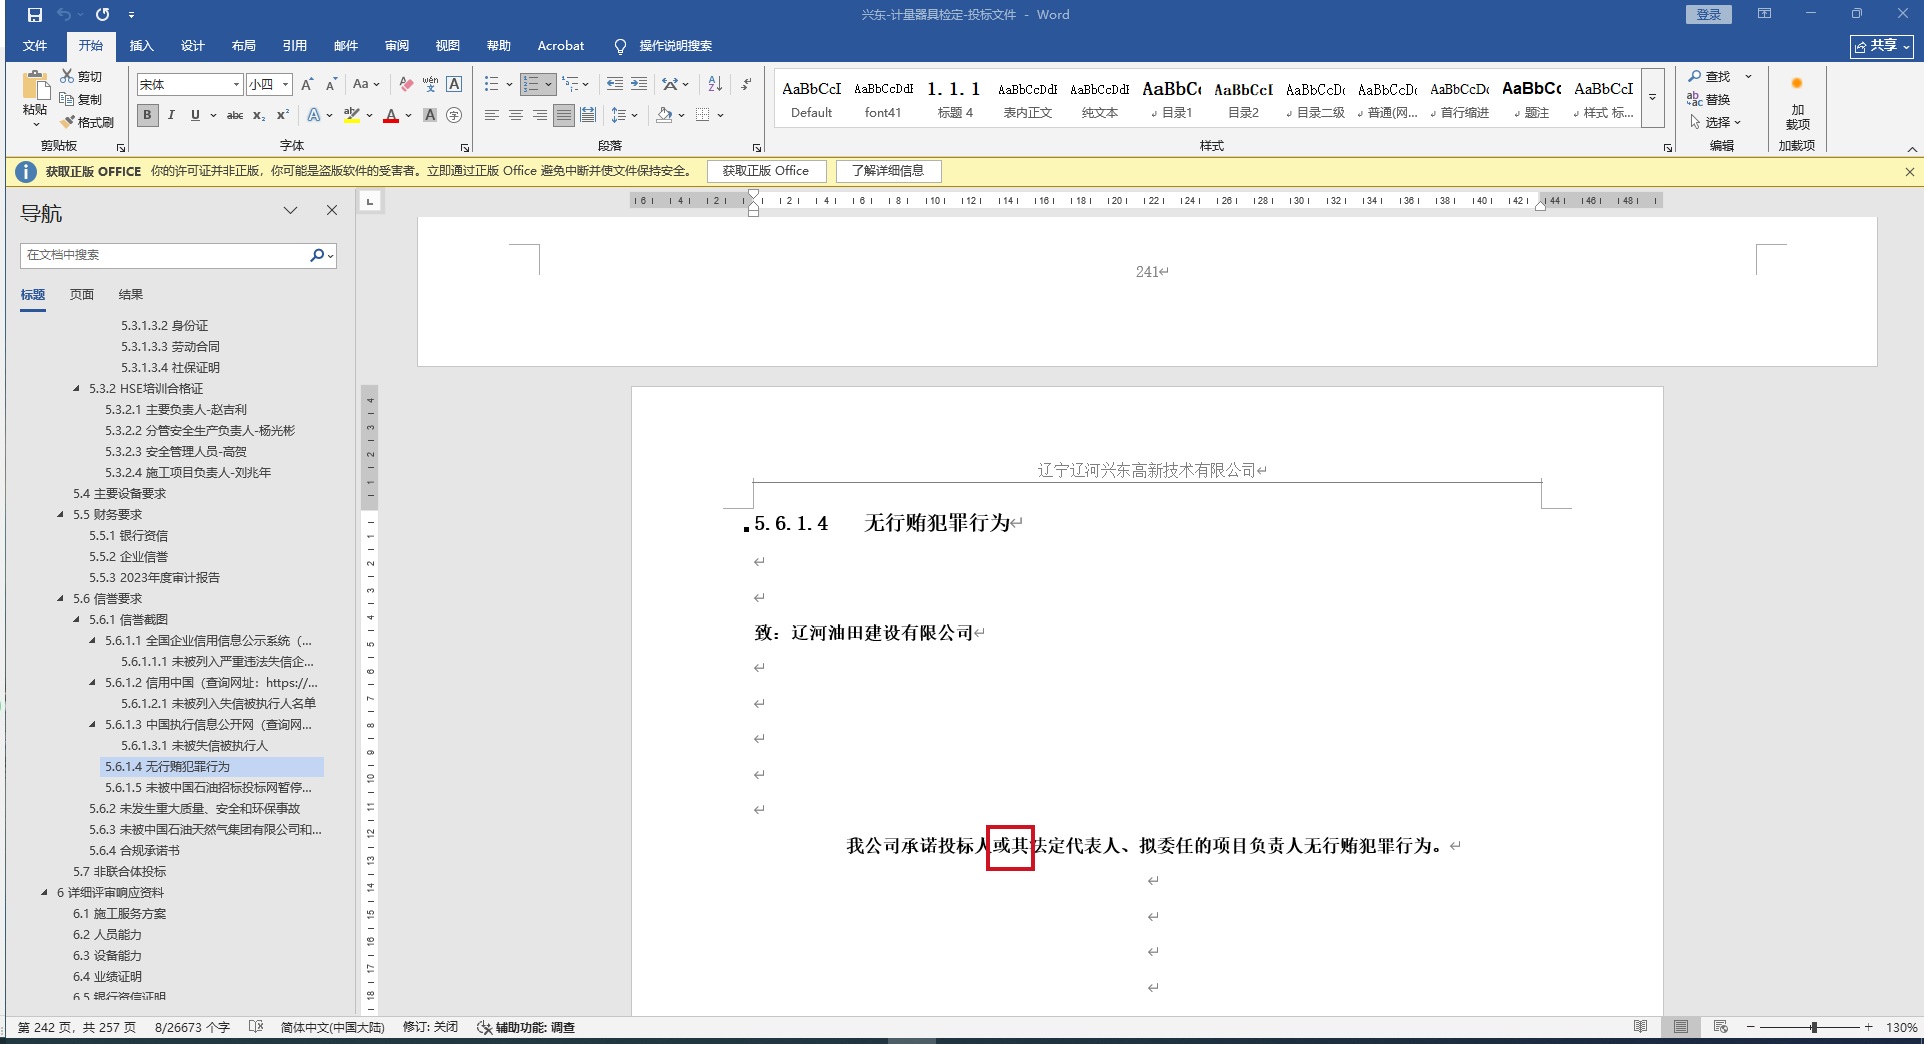Screen dimensions: 1924x1044
Task: Toggle subscript formatting
Action: pos(259,115)
